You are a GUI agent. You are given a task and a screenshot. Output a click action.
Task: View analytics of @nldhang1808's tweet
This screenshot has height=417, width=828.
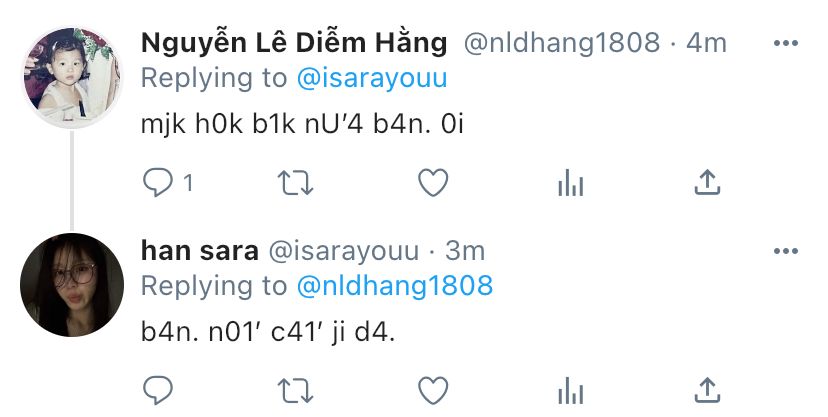click(x=571, y=183)
